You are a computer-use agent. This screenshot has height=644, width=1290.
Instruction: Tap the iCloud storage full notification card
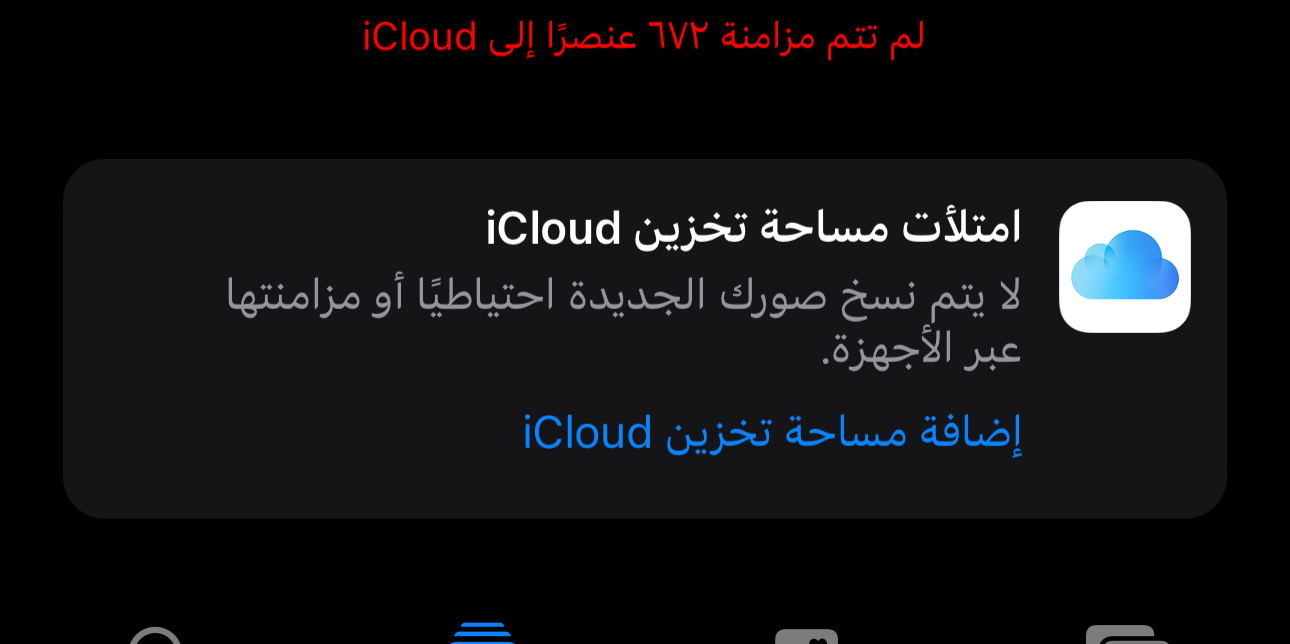pos(645,338)
